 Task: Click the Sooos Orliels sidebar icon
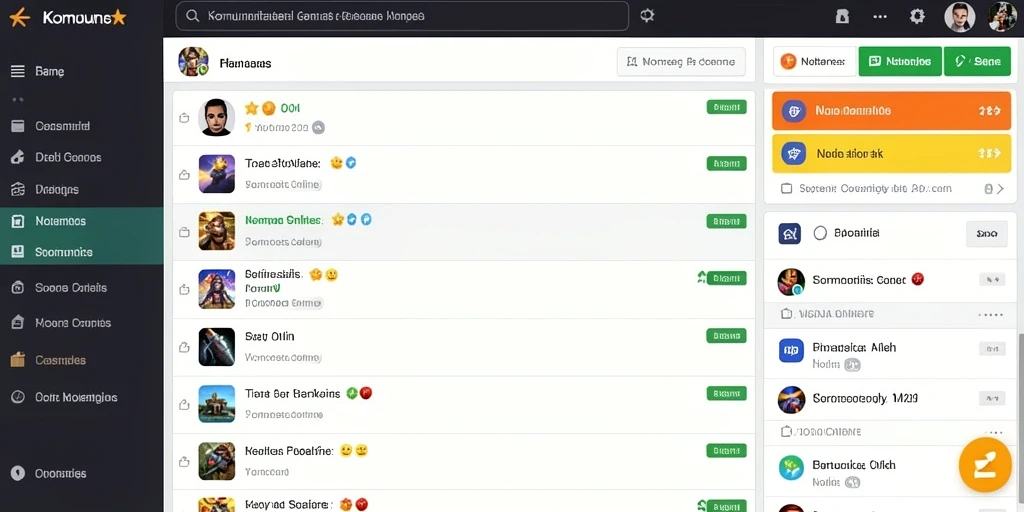pos(18,287)
